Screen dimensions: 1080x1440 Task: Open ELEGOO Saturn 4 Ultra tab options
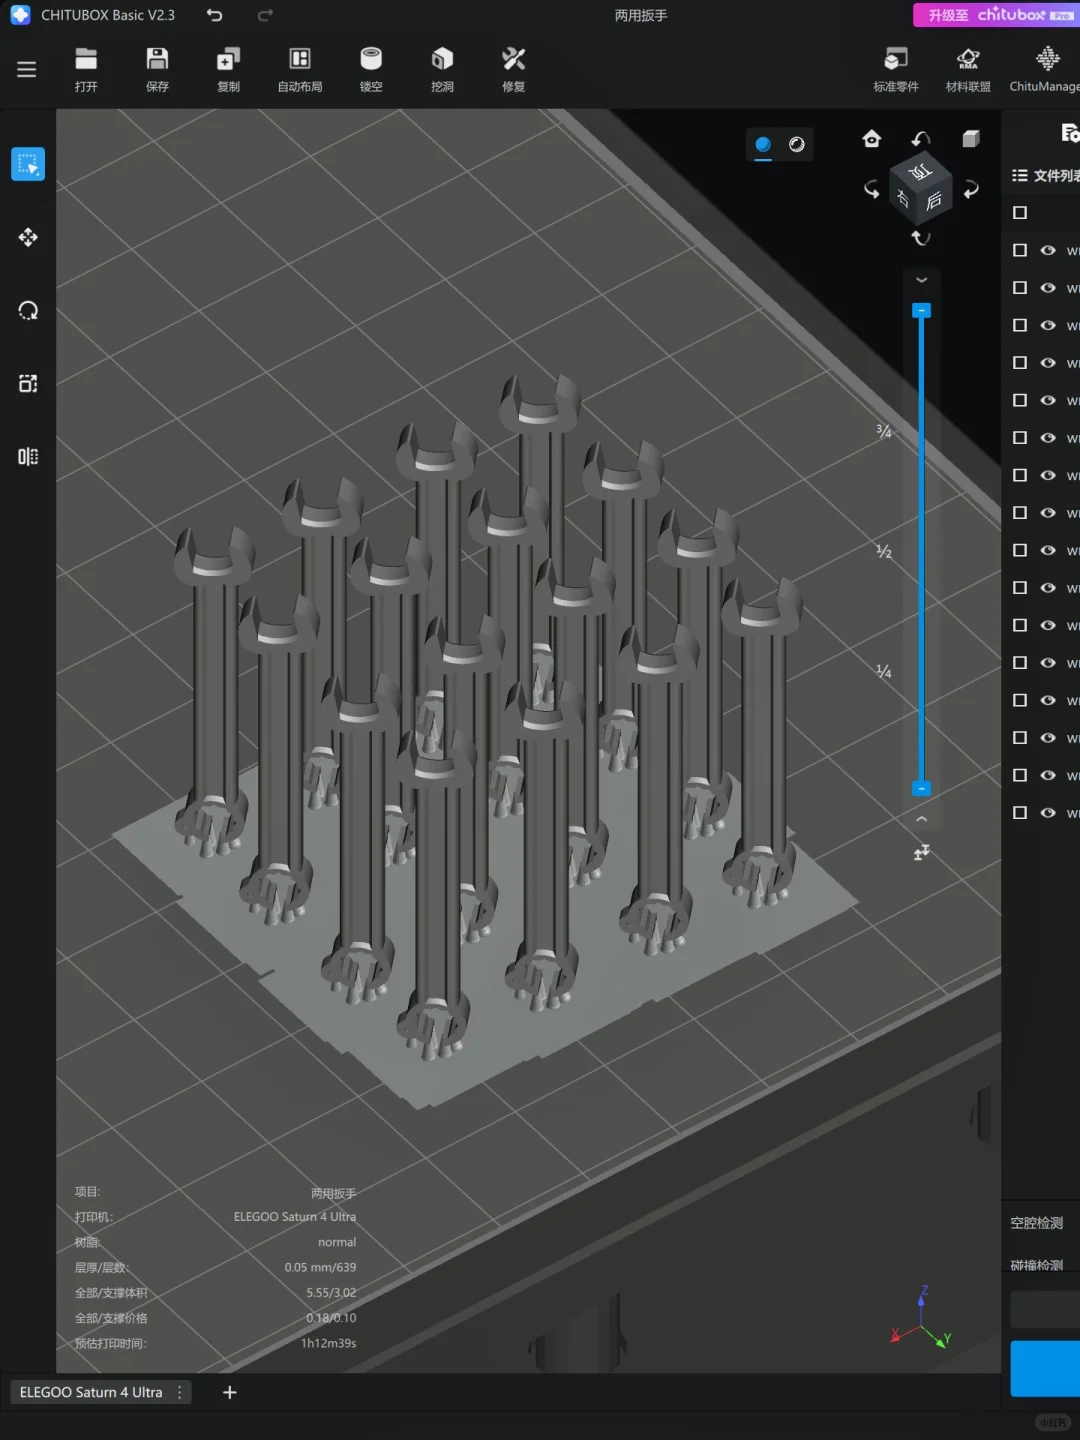180,1392
